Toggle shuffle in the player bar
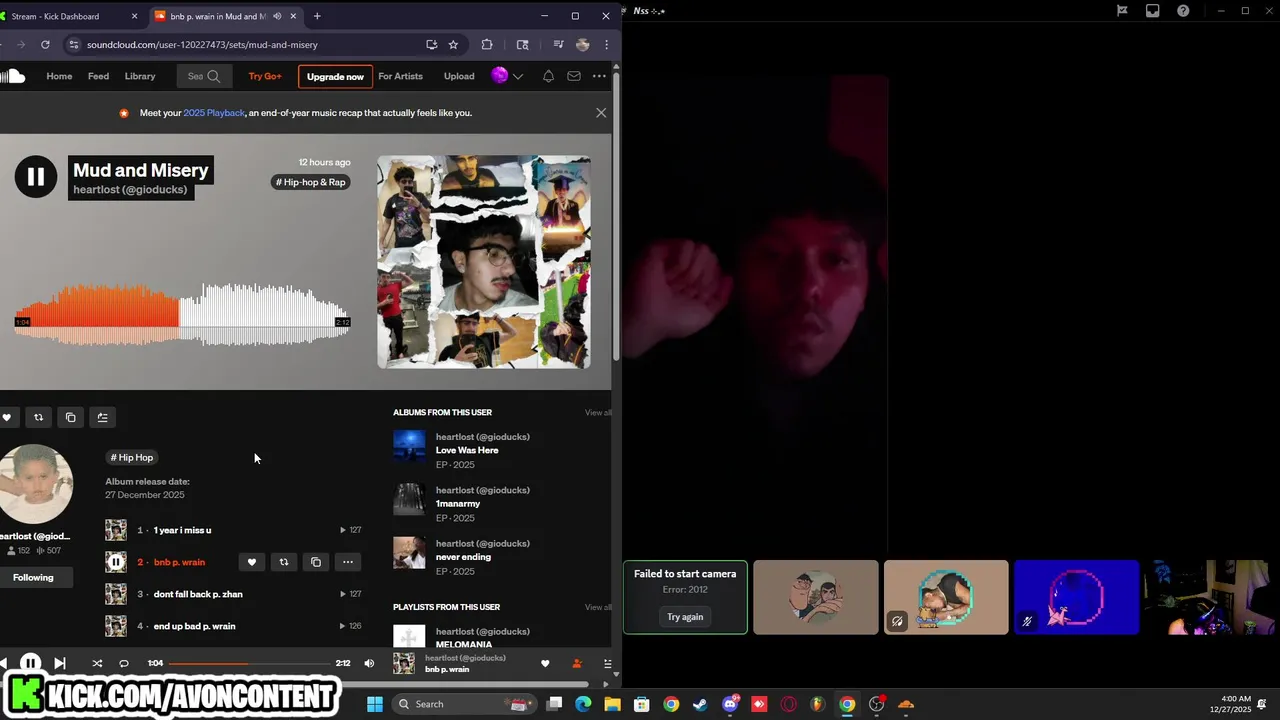 (97, 663)
